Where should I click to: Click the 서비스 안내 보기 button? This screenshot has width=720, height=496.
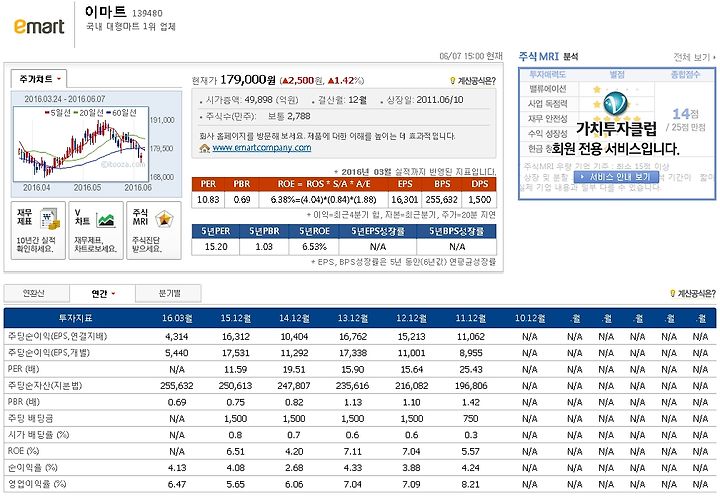pyautogui.click(x=616, y=177)
